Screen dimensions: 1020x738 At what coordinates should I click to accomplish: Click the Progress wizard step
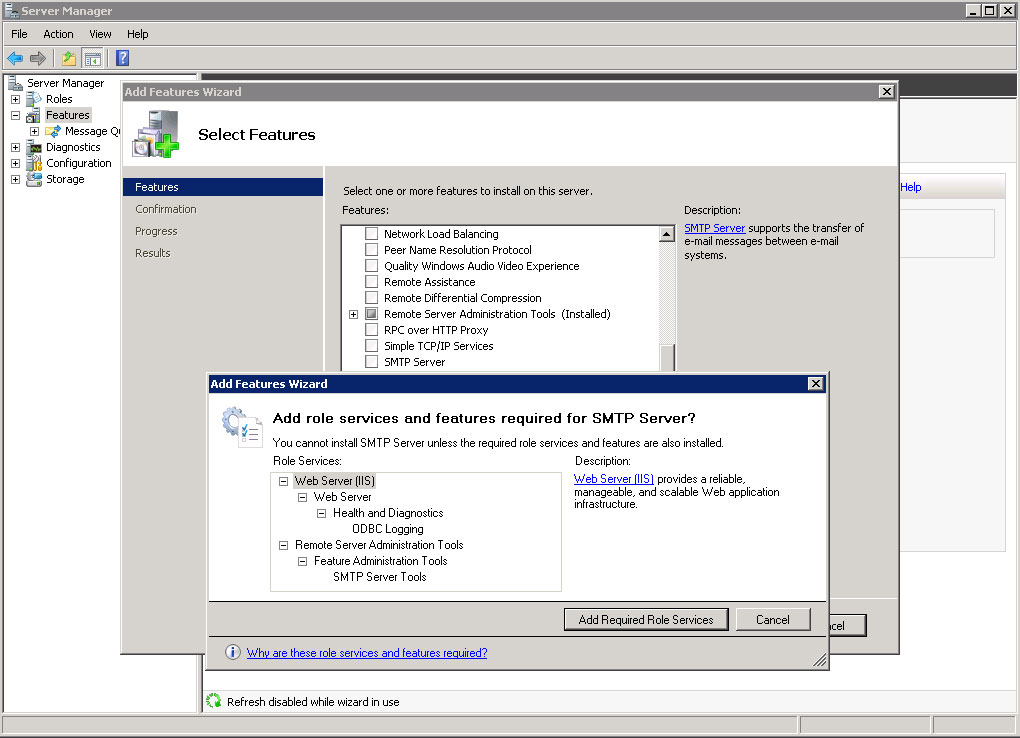click(156, 231)
